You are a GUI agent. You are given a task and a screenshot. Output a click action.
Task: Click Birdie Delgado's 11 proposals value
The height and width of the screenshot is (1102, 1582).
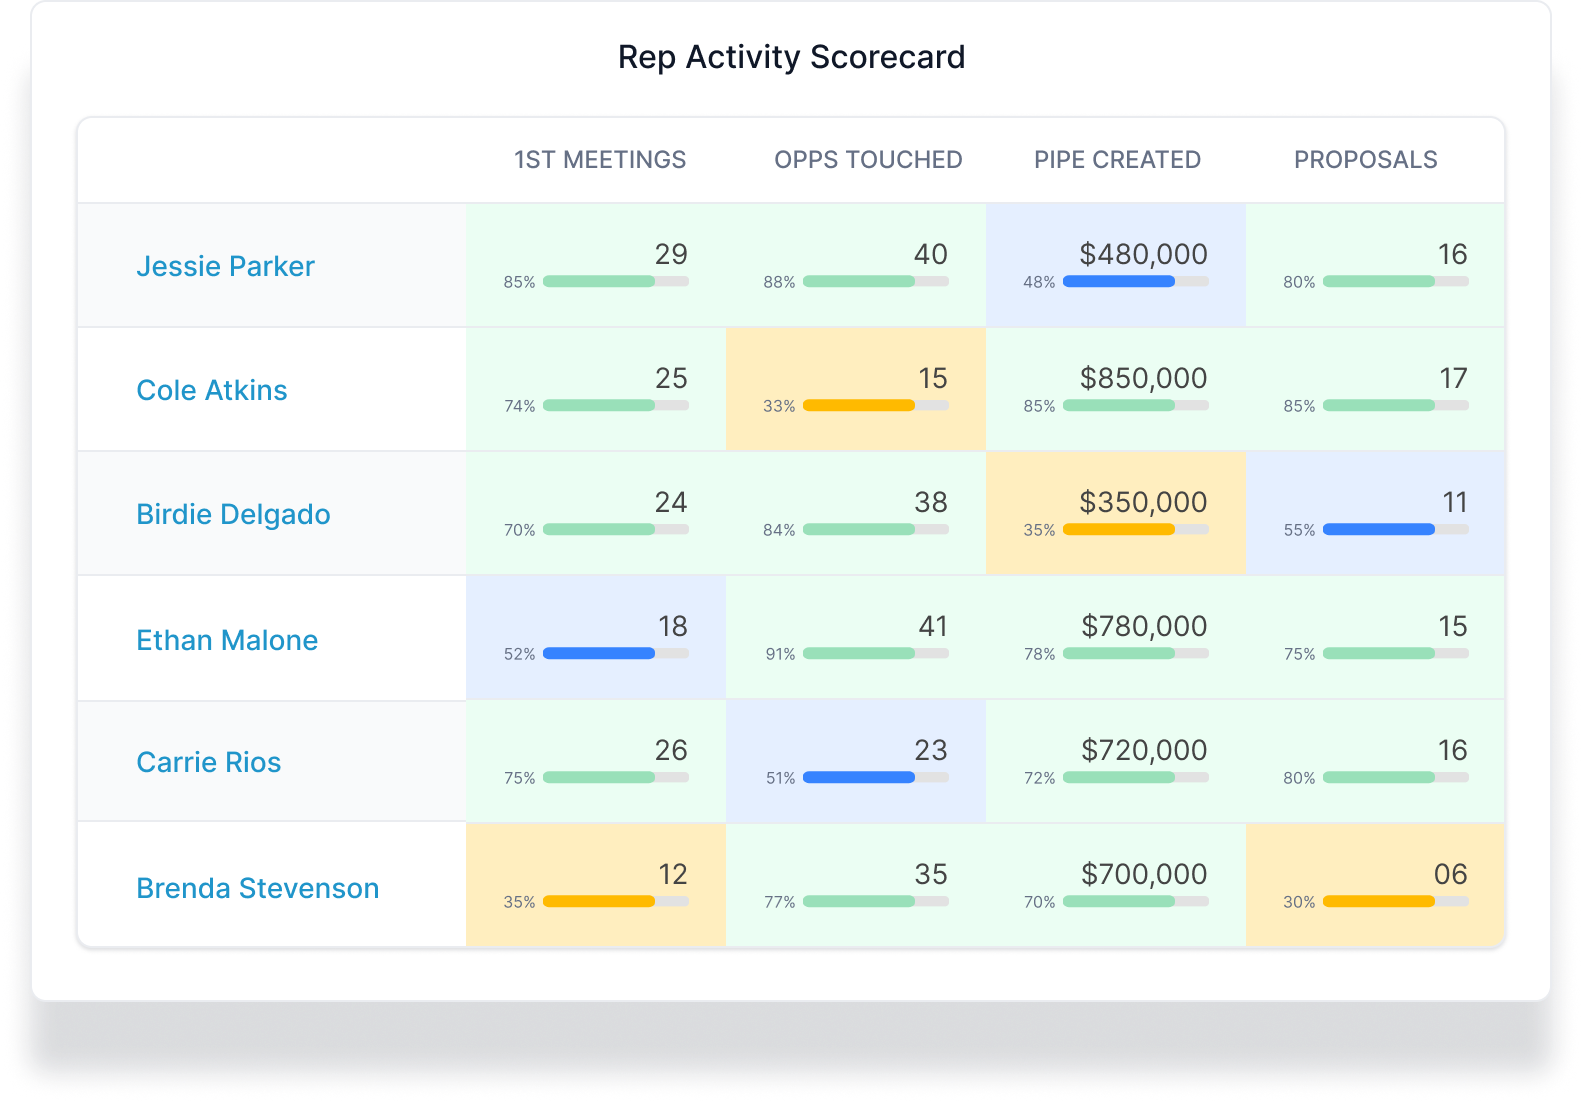point(1455,503)
